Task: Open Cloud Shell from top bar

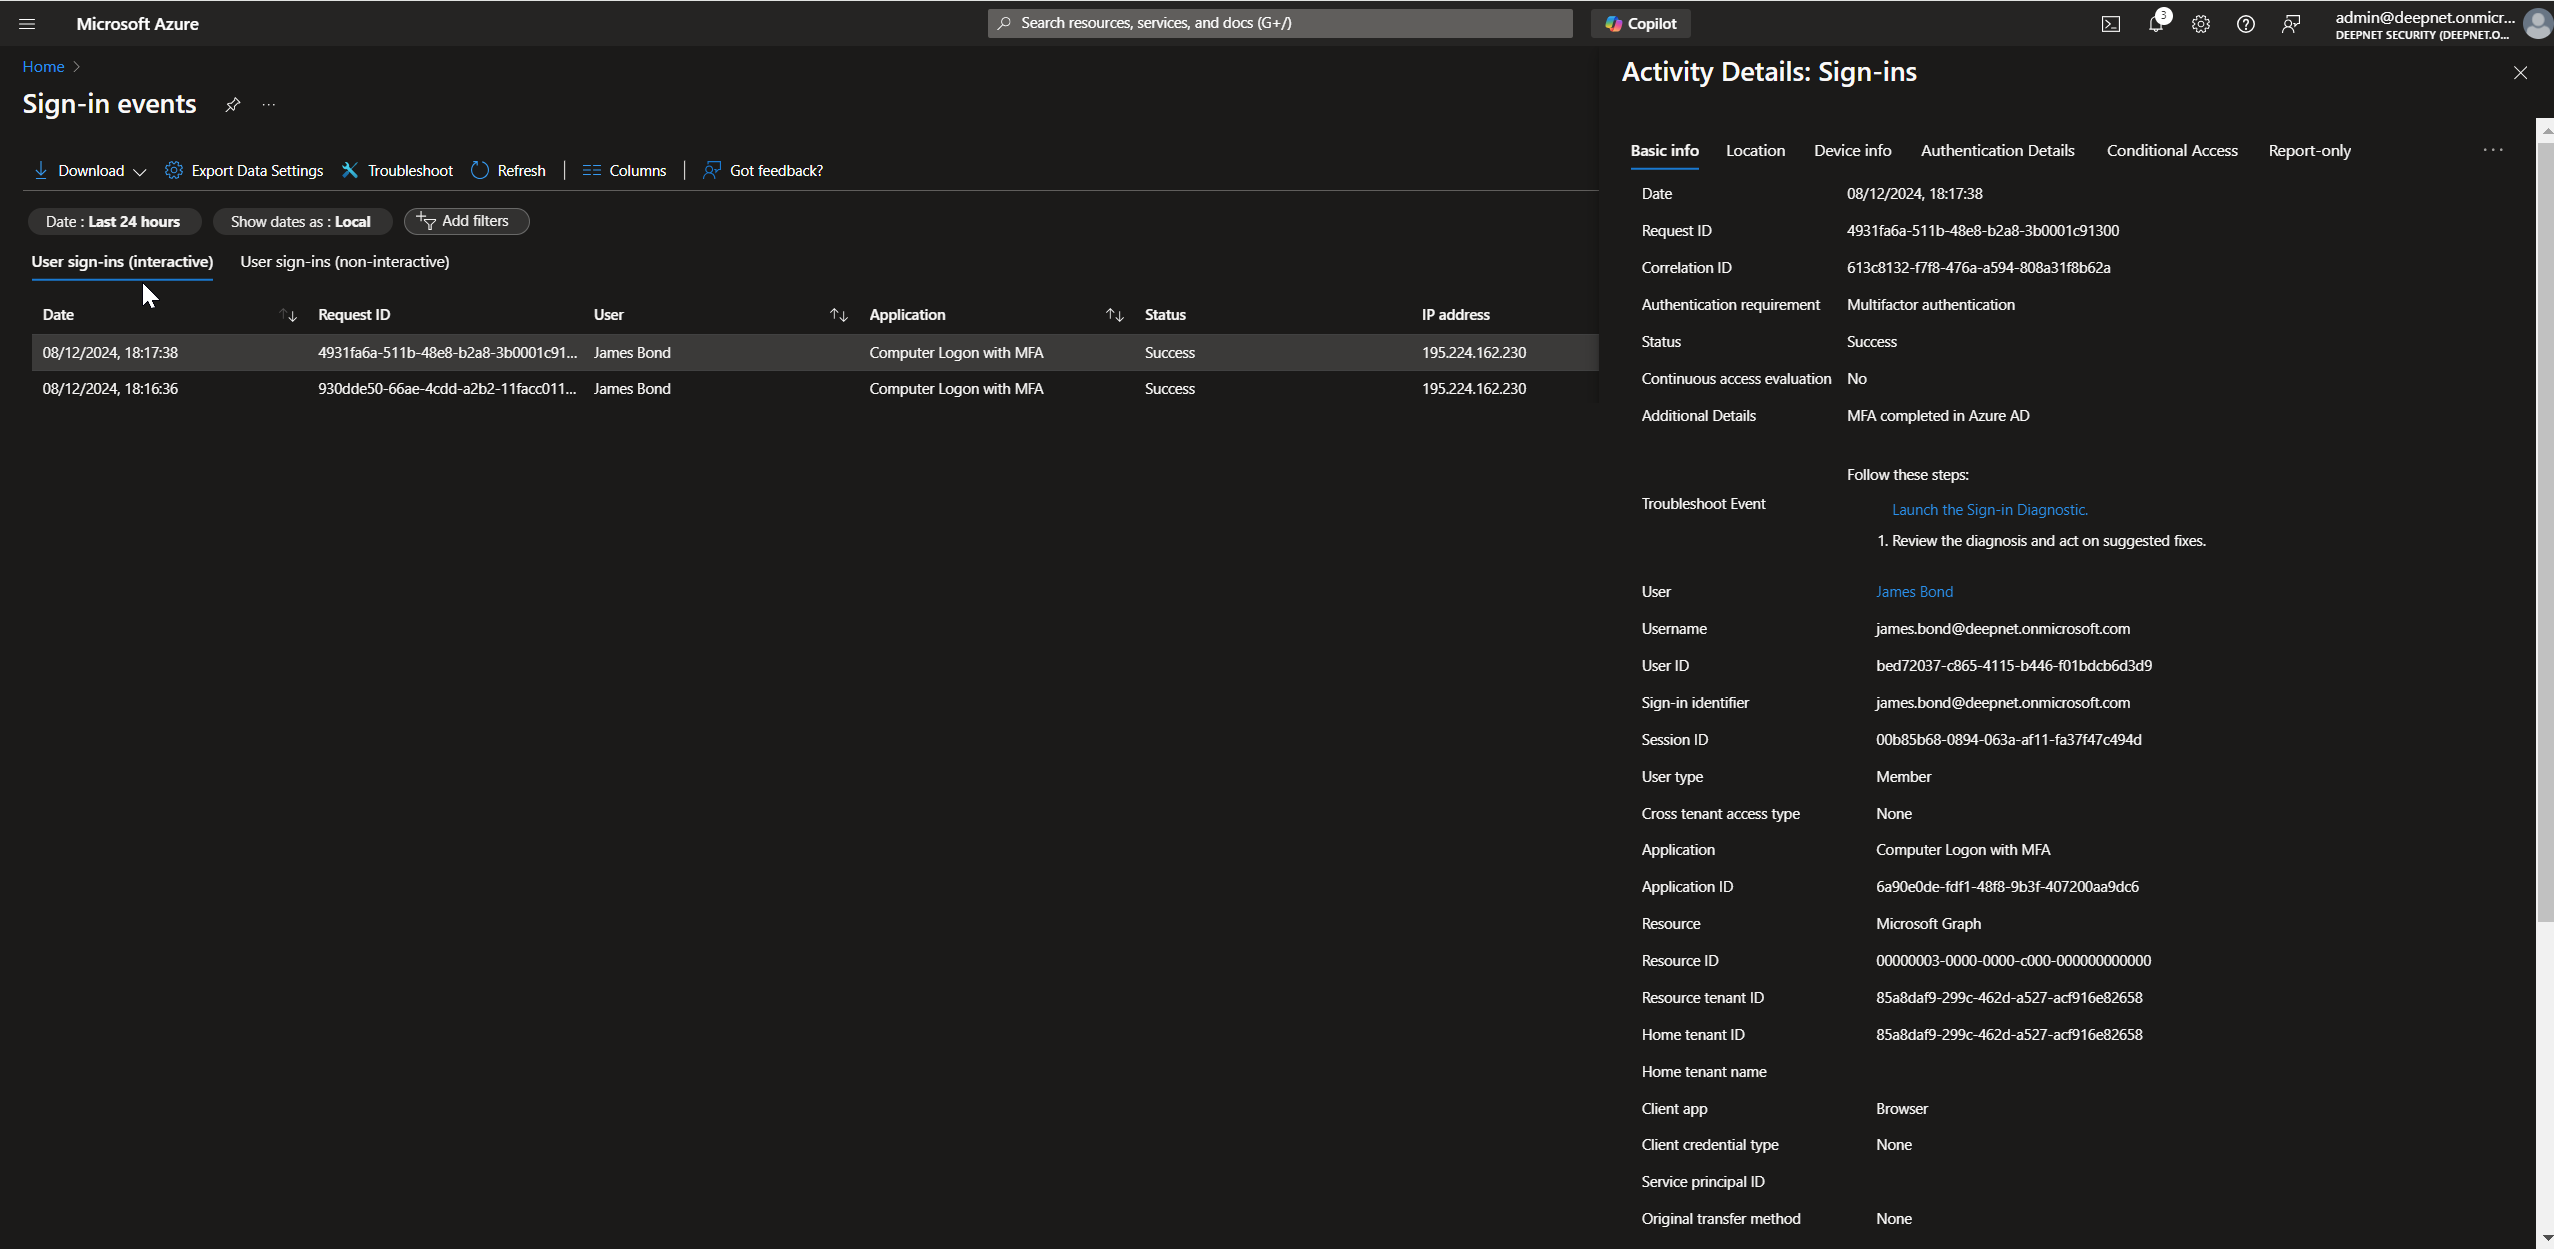Action: [2110, 24]
